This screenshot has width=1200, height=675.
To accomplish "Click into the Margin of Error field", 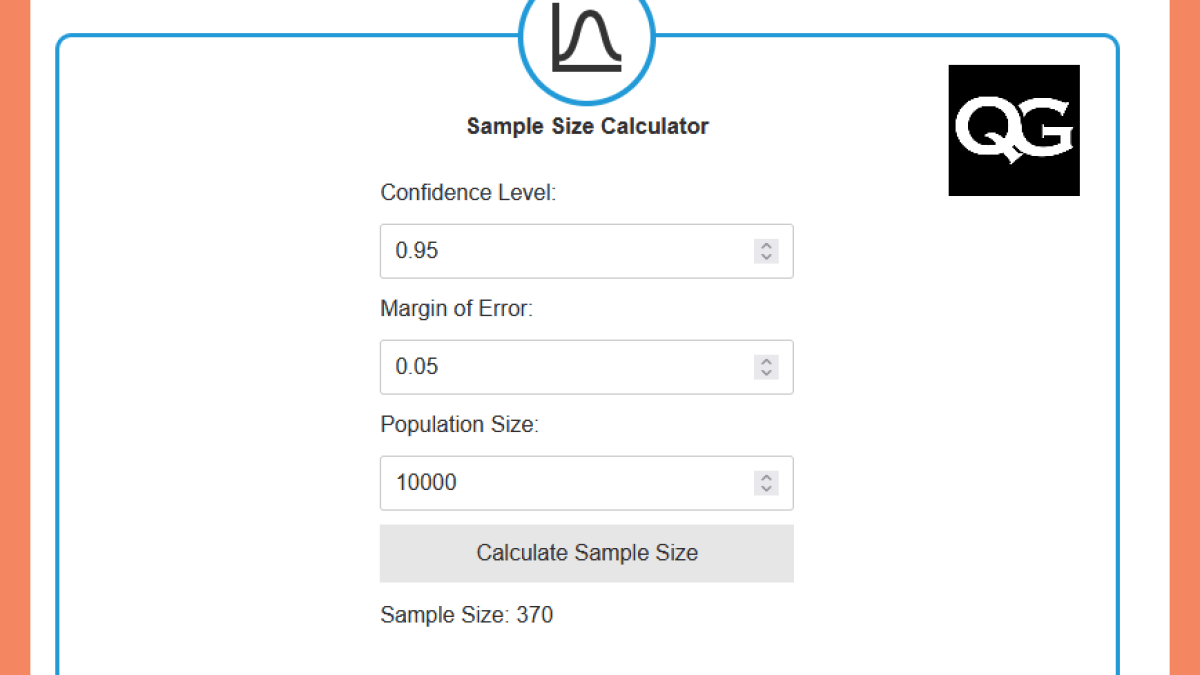I will tap(560, 367).
